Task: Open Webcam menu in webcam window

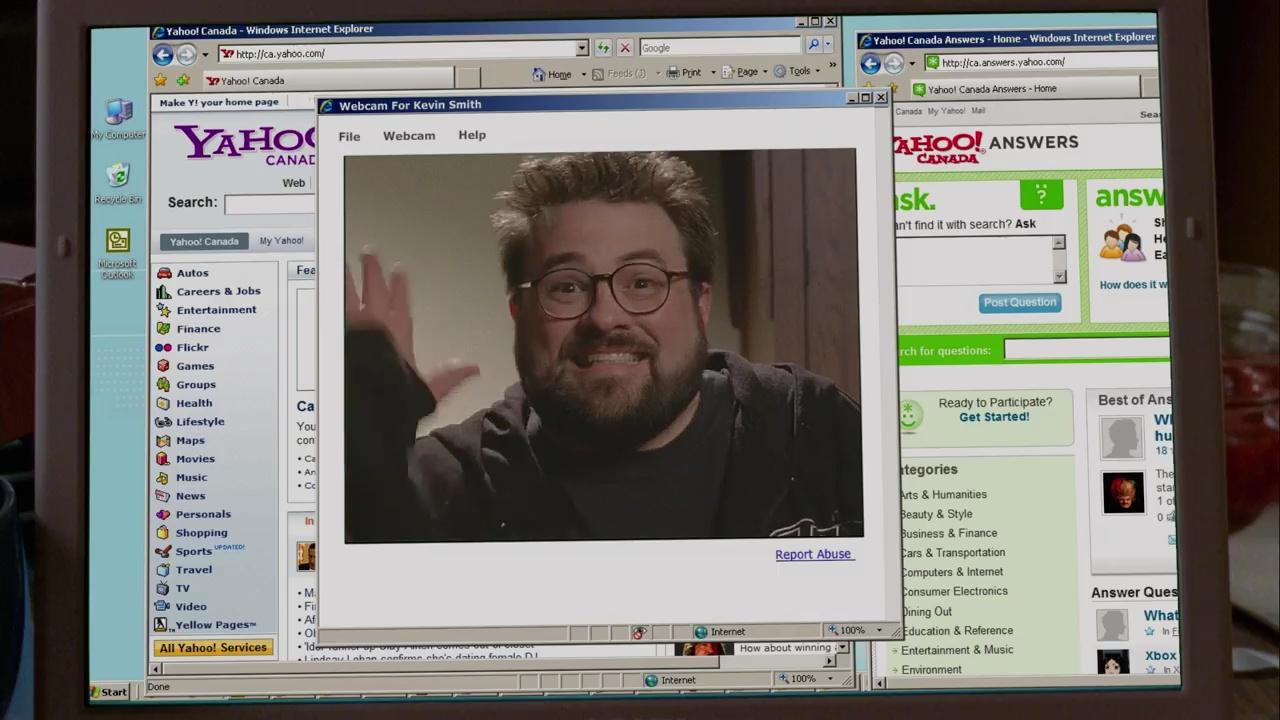Action: pyautogui.click(x=409, y=136)
